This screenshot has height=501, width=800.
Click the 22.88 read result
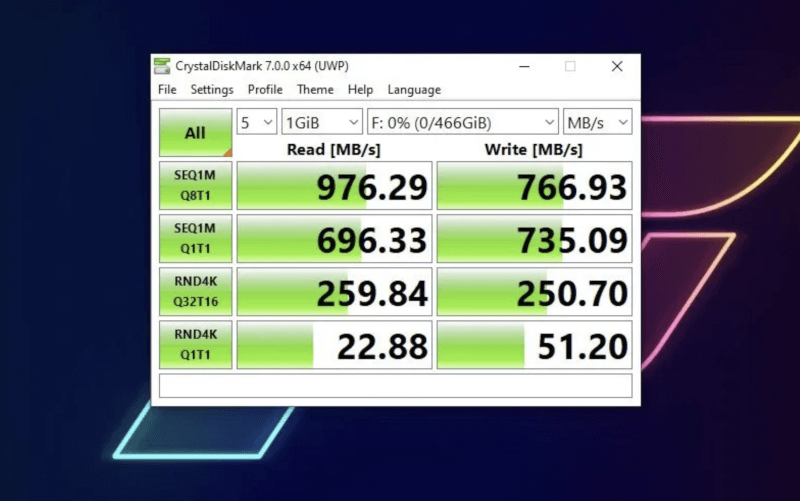pos(334,345)
